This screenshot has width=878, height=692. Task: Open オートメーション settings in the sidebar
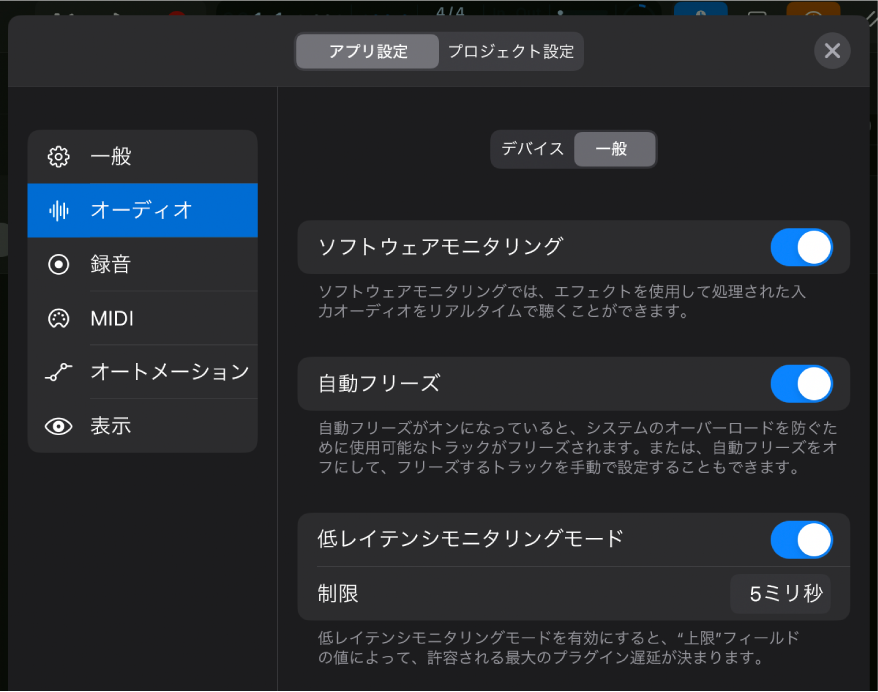pyautogui.click(x=143, y=372)
